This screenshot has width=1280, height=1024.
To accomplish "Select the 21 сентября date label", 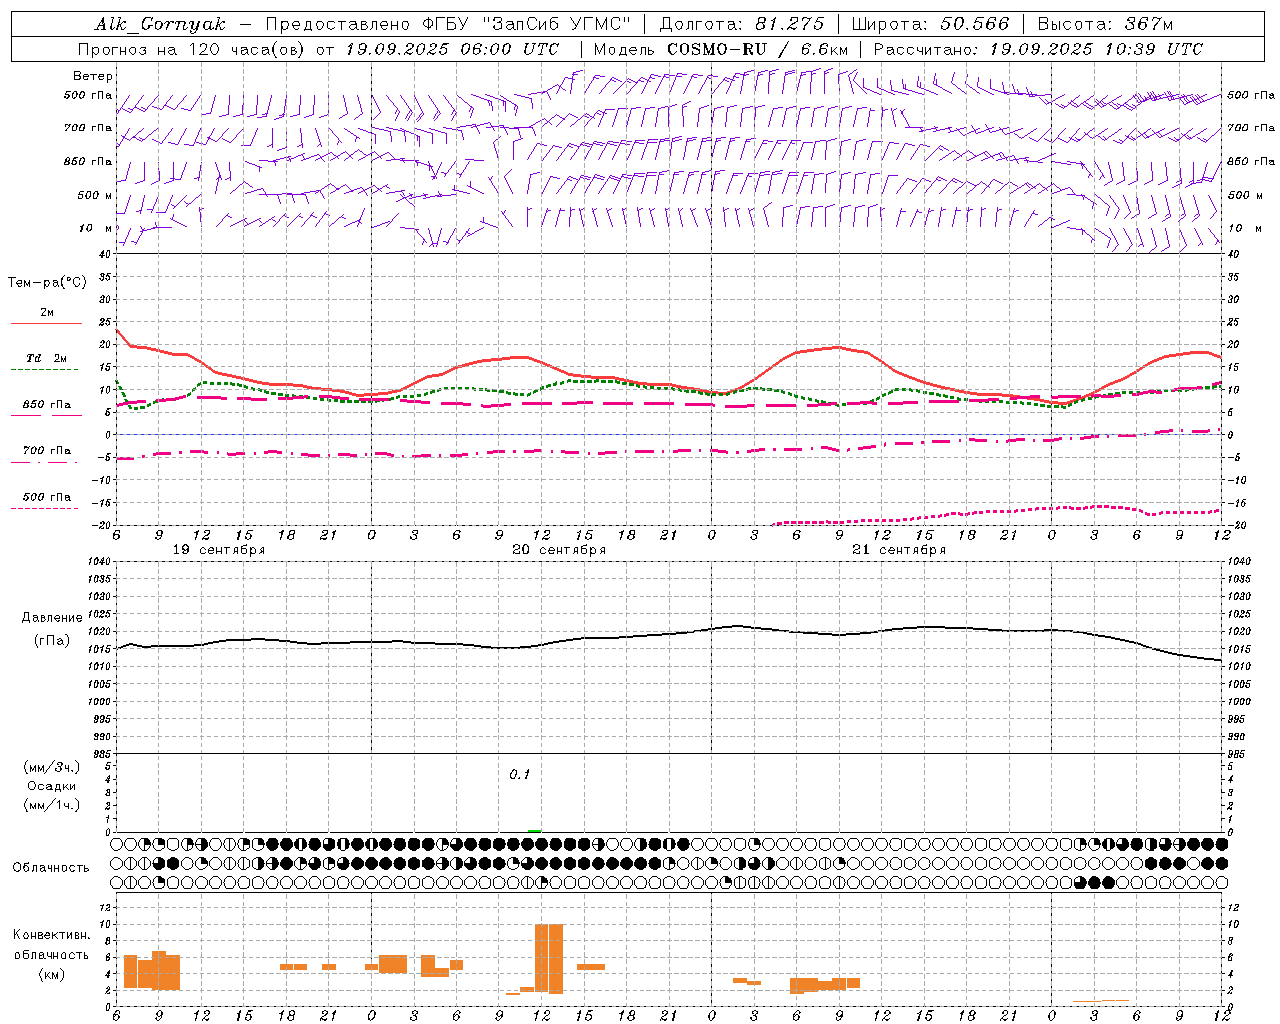I will click(899, 550).
